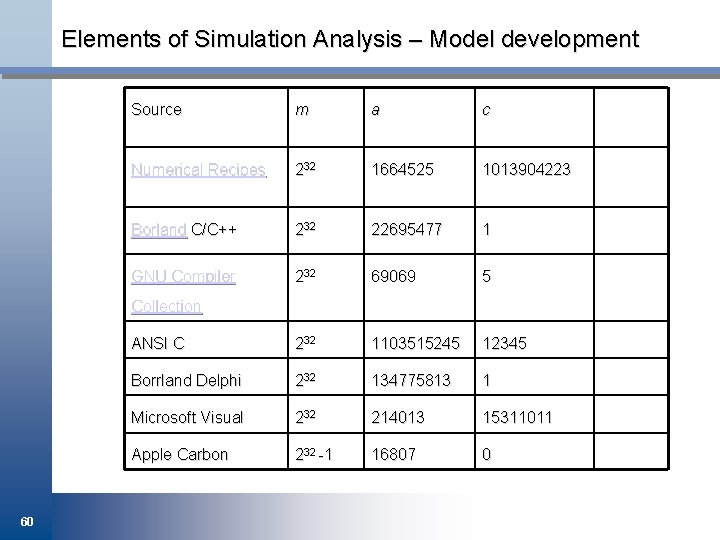Select the value 1013904223
Image resolution: width=720 pixels, height=540 pixels.
click(526, 169)
